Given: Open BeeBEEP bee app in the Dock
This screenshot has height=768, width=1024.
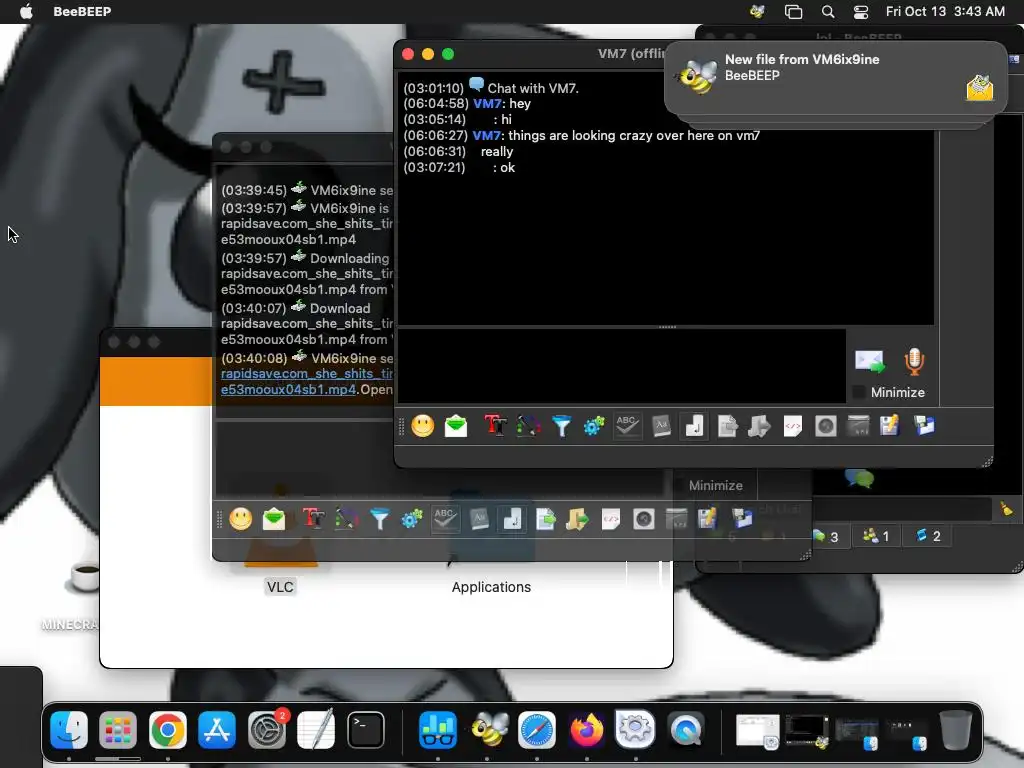Looking at the screenshot, I should coord(488,729).
